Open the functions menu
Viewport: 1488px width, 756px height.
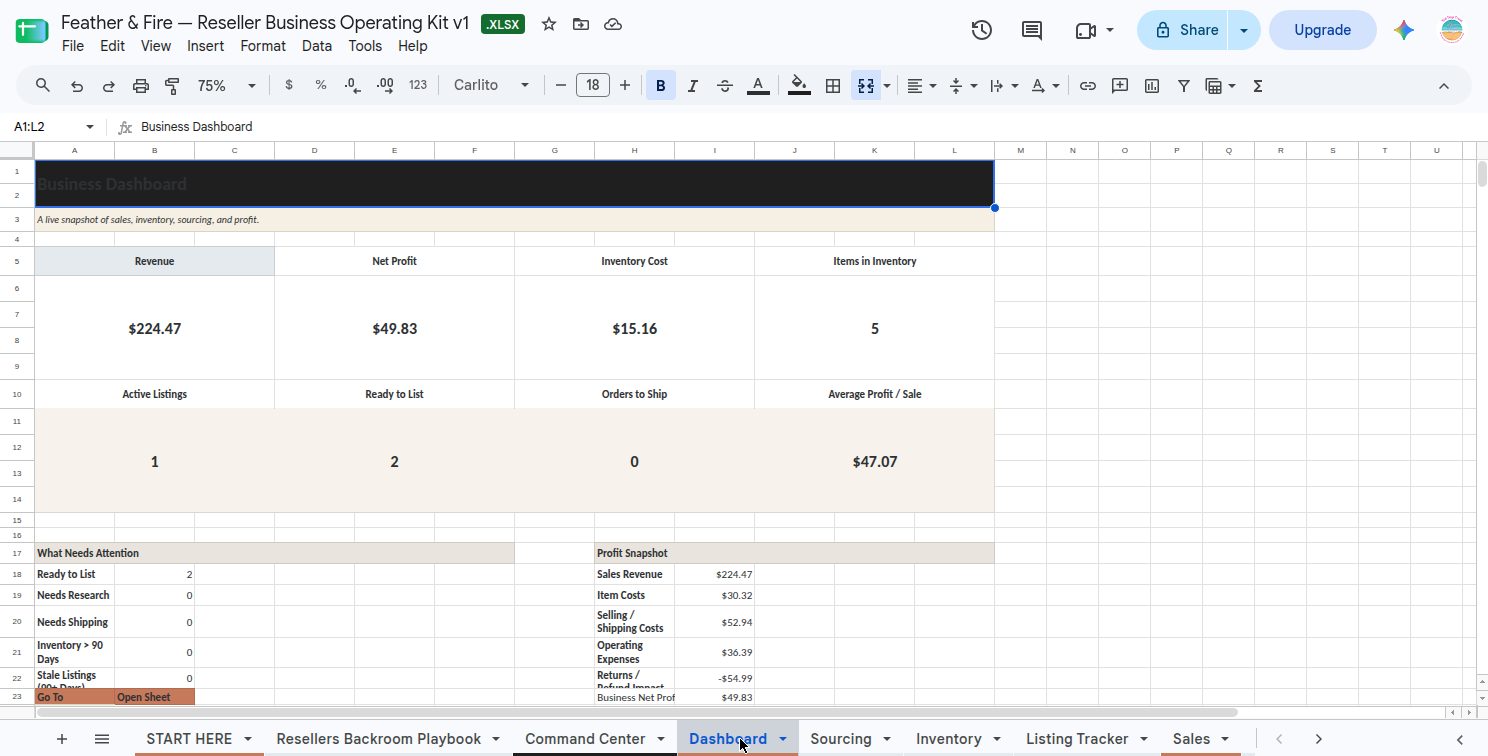(1258, 86)
